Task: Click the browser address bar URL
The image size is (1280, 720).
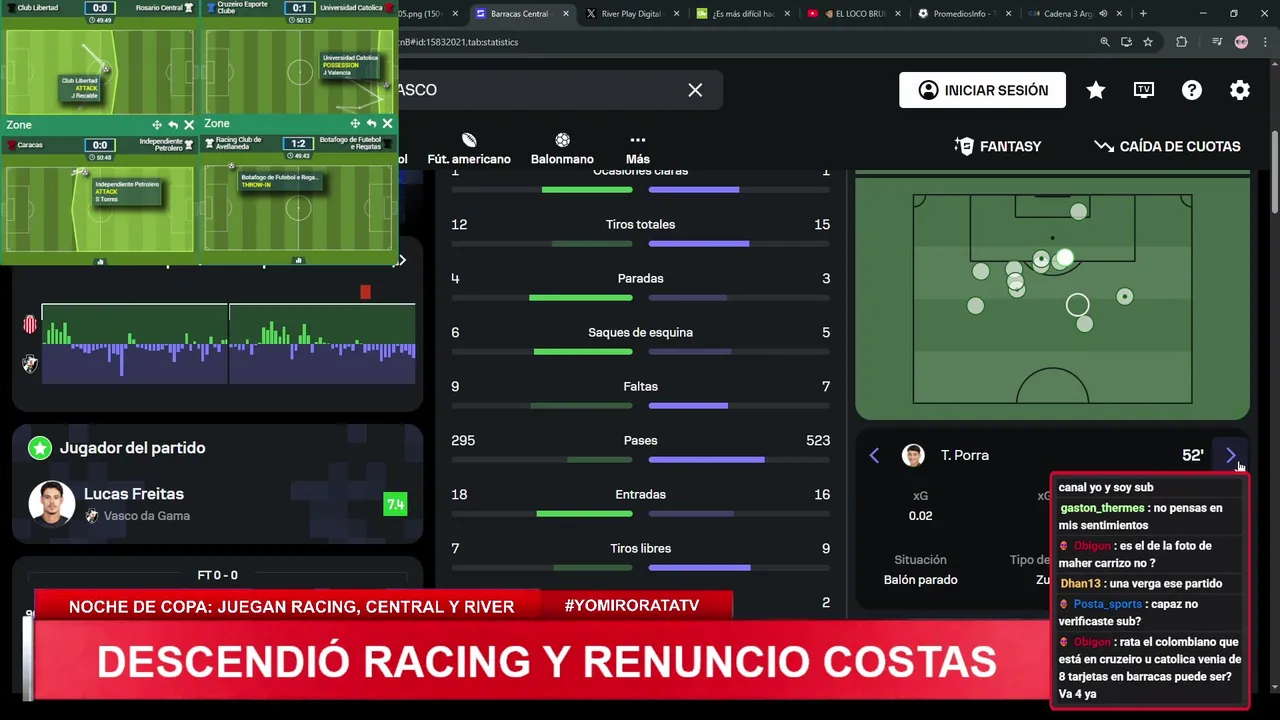Action: coord(458,42)
